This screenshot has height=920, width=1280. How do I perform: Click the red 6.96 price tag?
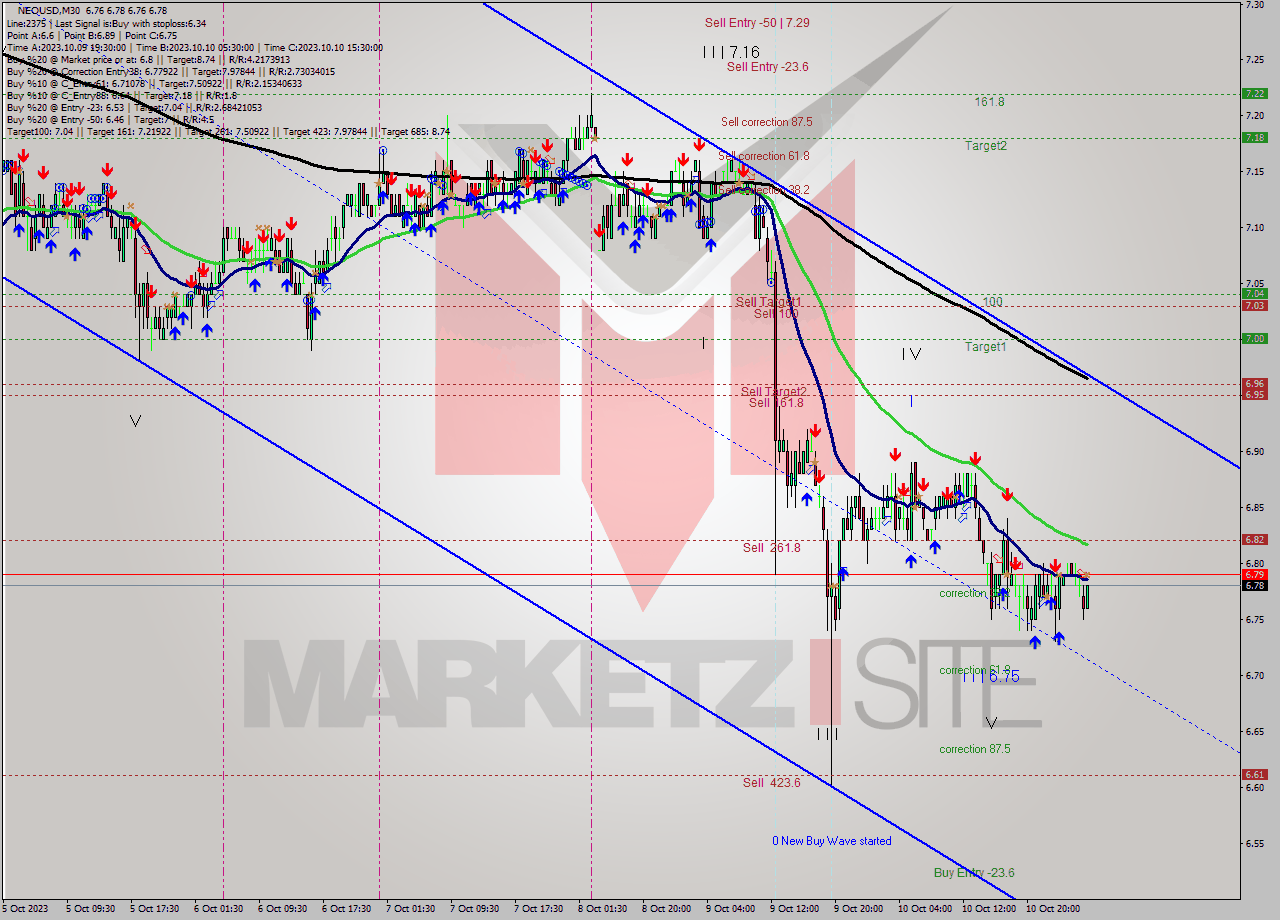point(1254,383)
